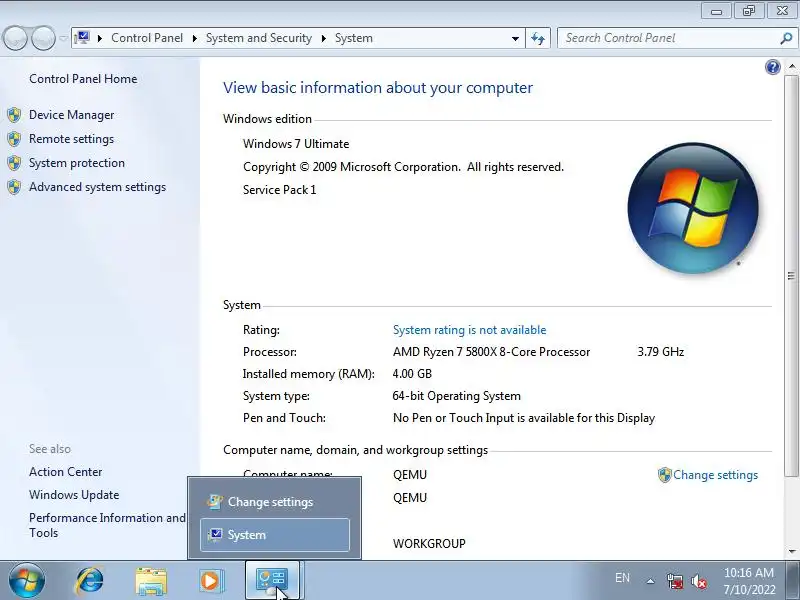Click the muted volume tray icon
Viewport: 800px width, 600px height.
coord(698,581)
